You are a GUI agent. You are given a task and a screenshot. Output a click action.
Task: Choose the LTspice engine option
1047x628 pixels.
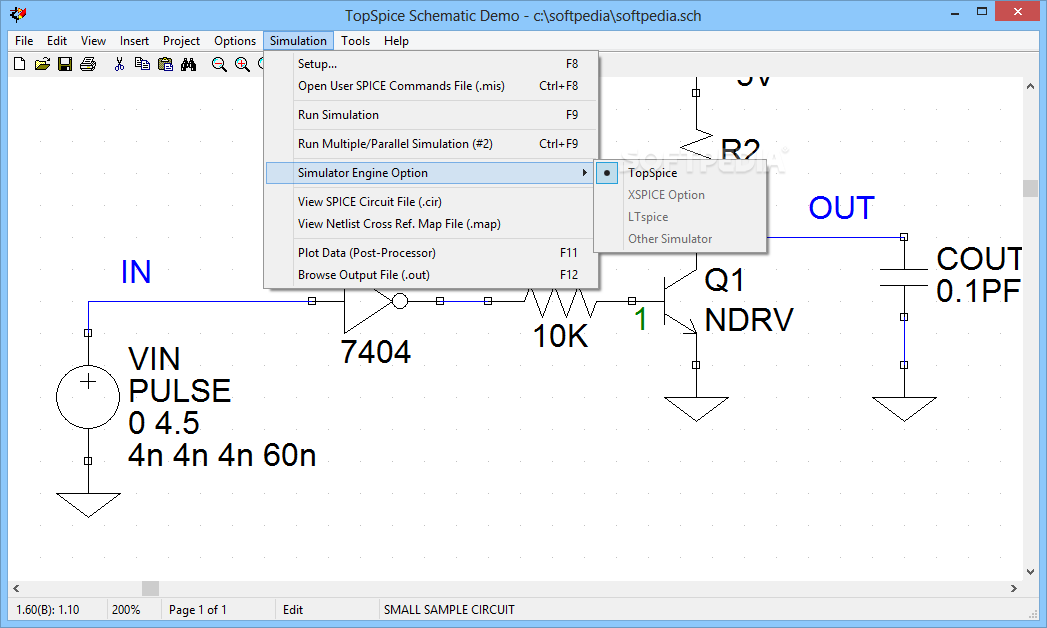tap(680, 217)
